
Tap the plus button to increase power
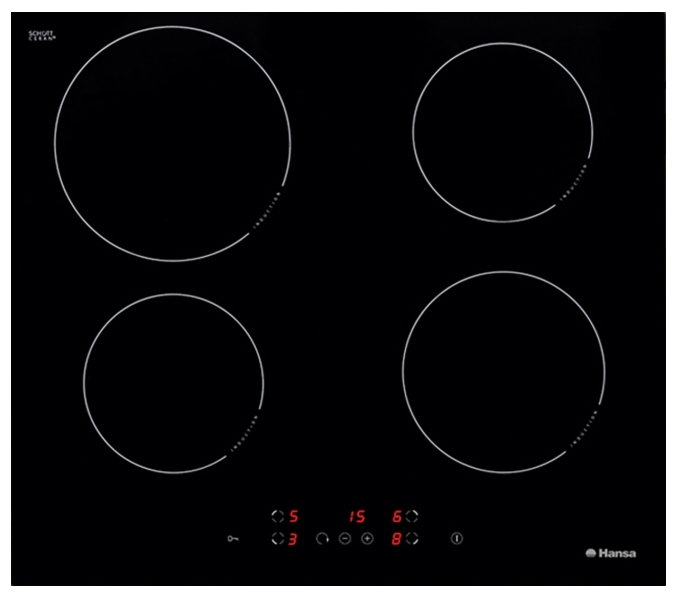367,539
